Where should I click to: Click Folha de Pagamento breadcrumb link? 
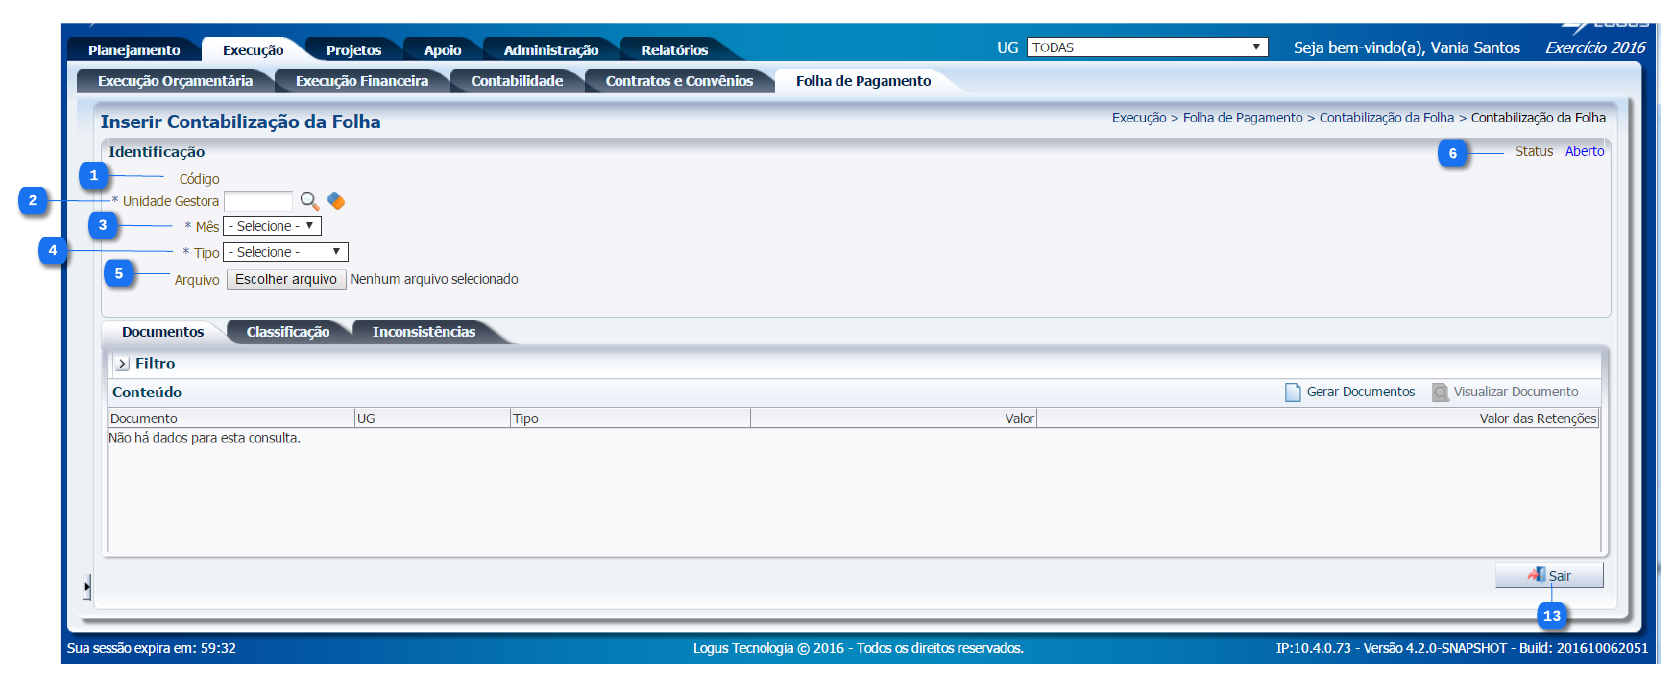(1242, 118)
